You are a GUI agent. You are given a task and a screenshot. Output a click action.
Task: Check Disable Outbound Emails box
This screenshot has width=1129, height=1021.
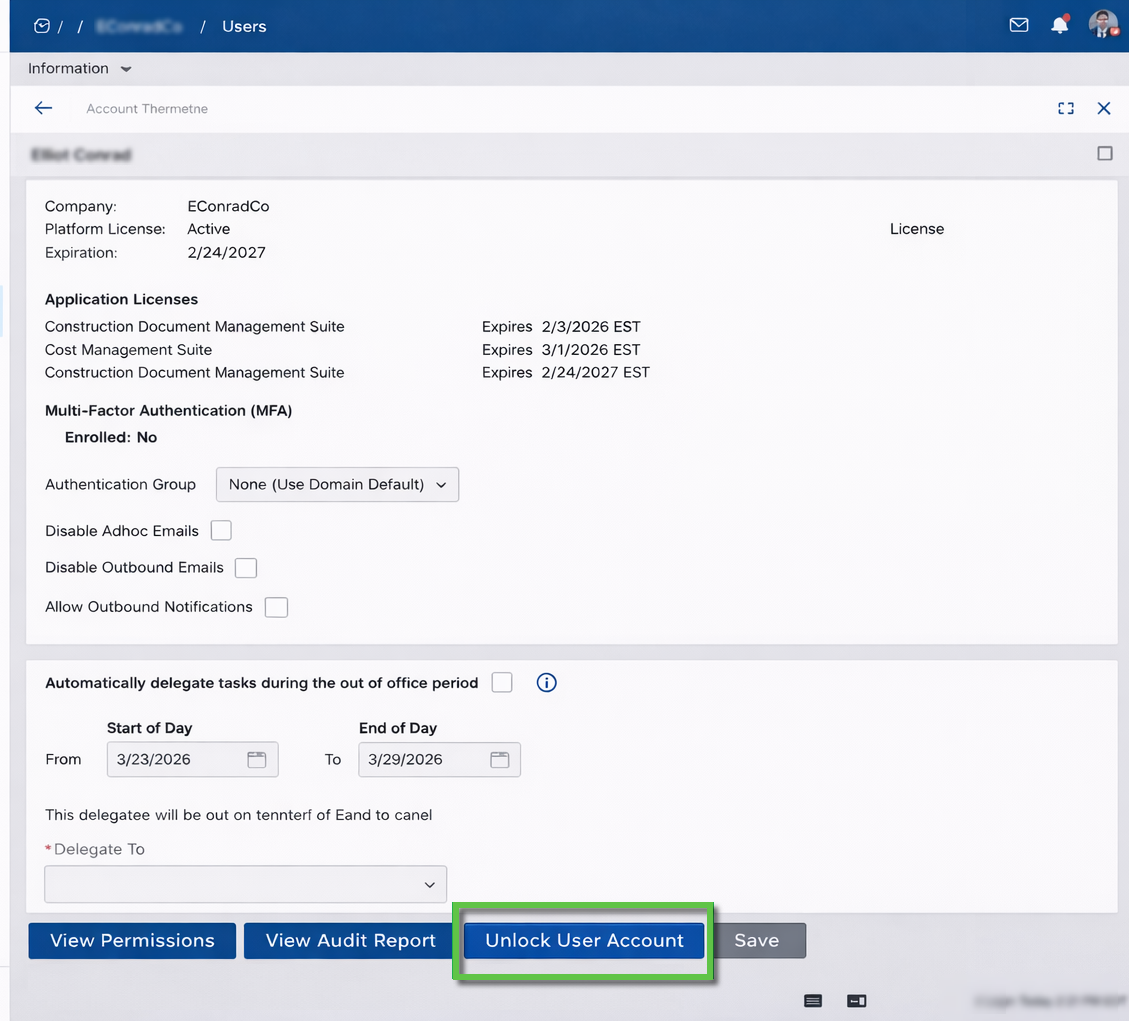point(246,568)
